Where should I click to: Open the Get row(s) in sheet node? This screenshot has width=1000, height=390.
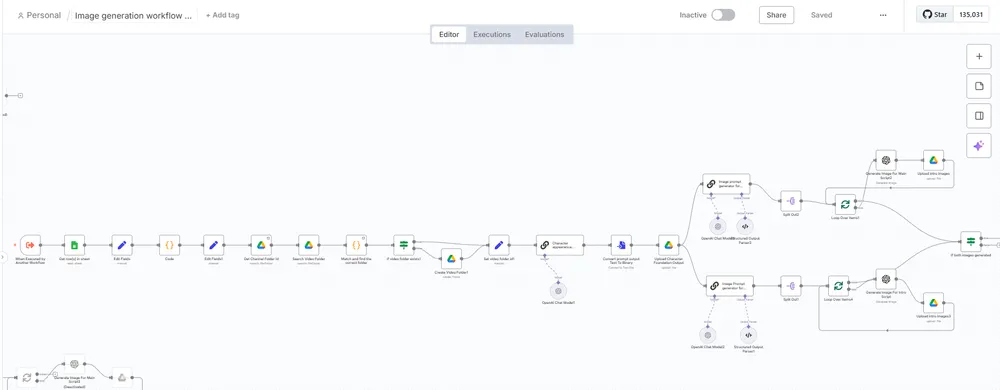click(74, 245)
